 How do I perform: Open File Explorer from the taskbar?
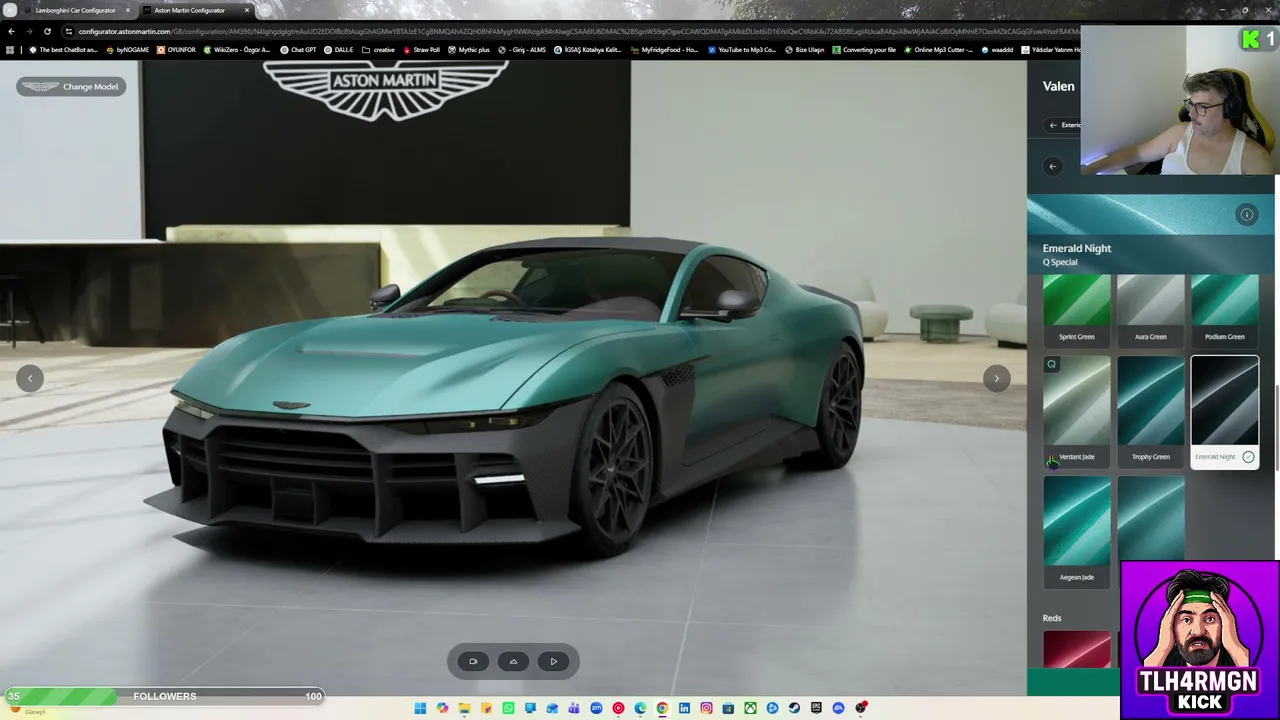pos(464,708)
